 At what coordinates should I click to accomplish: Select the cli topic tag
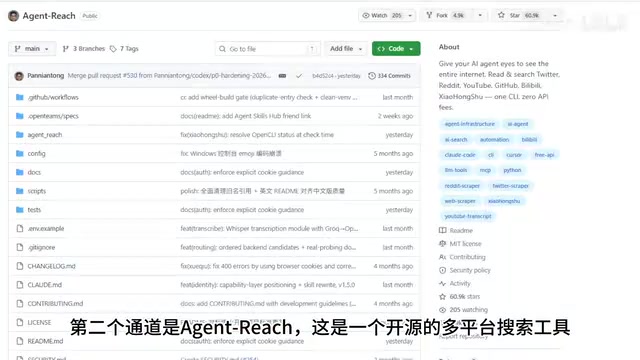point(491,155)
